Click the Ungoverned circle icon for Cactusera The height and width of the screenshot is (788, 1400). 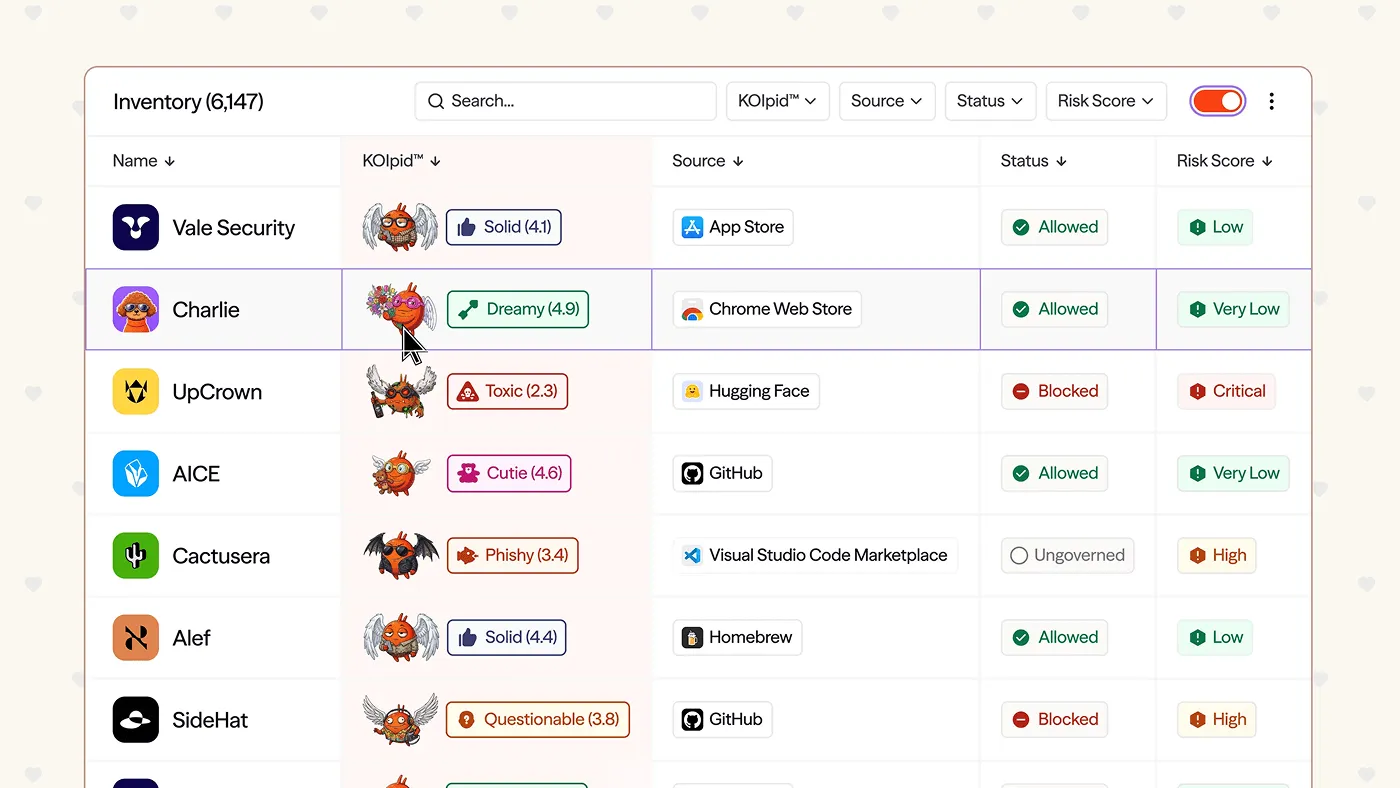(x=1019, y=555)
